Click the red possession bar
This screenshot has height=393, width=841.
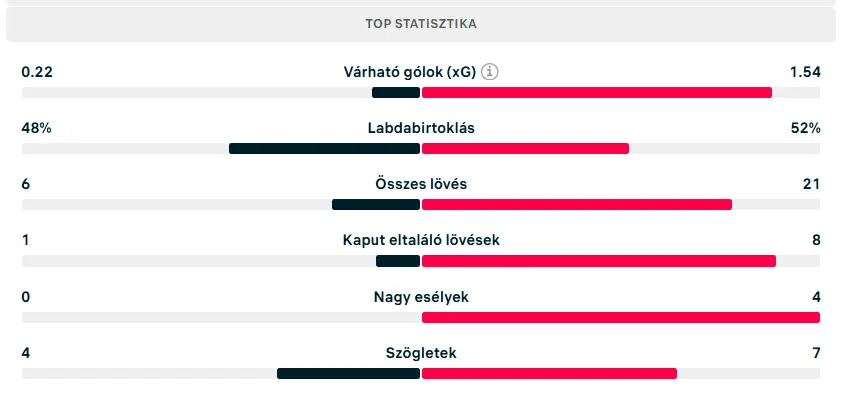click(x=526, y=149)
